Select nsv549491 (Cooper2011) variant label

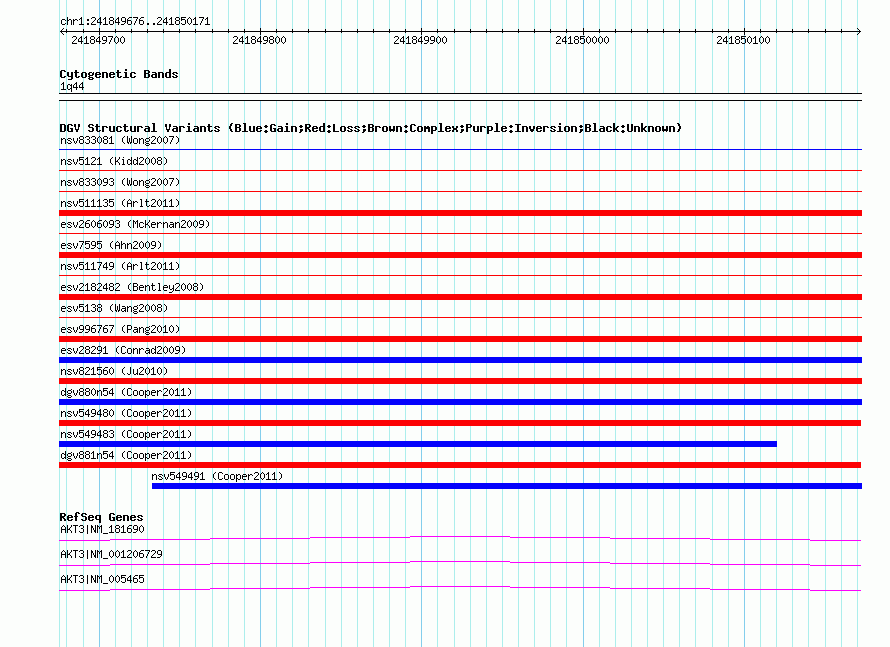click(217, 476)
